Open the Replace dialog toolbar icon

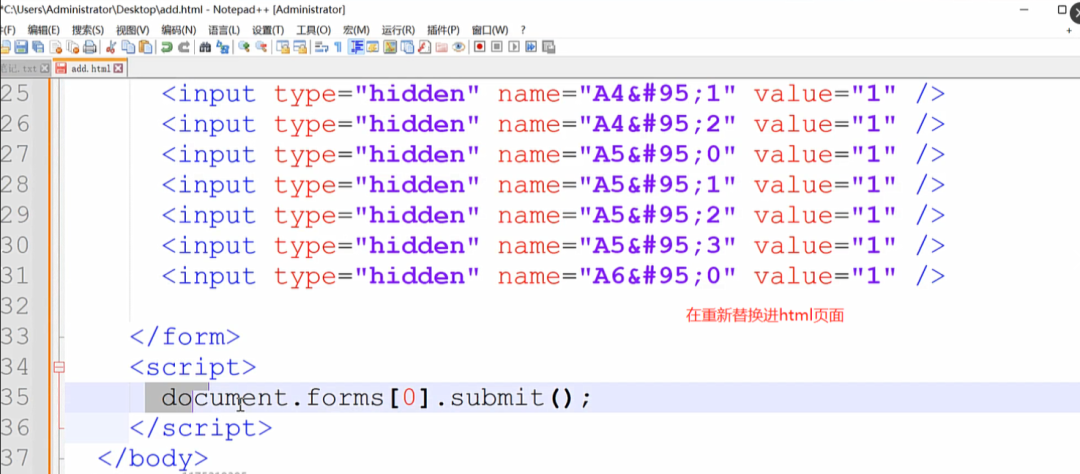coord(222,47)
